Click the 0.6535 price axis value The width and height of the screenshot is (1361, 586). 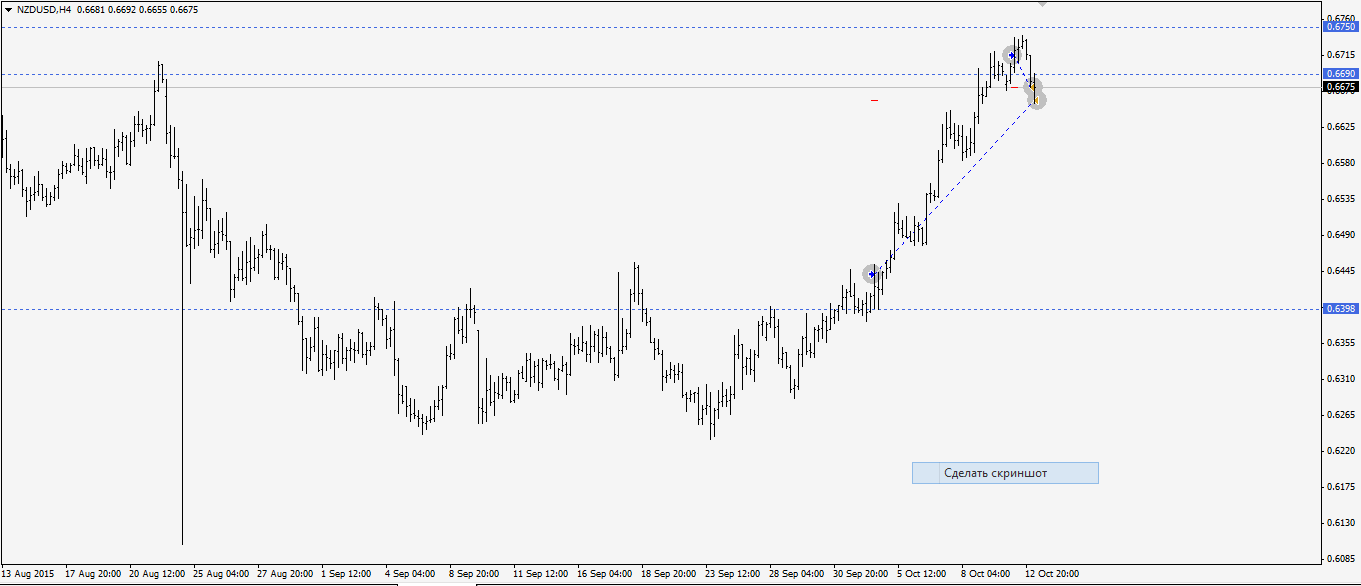pos(1343,199)
